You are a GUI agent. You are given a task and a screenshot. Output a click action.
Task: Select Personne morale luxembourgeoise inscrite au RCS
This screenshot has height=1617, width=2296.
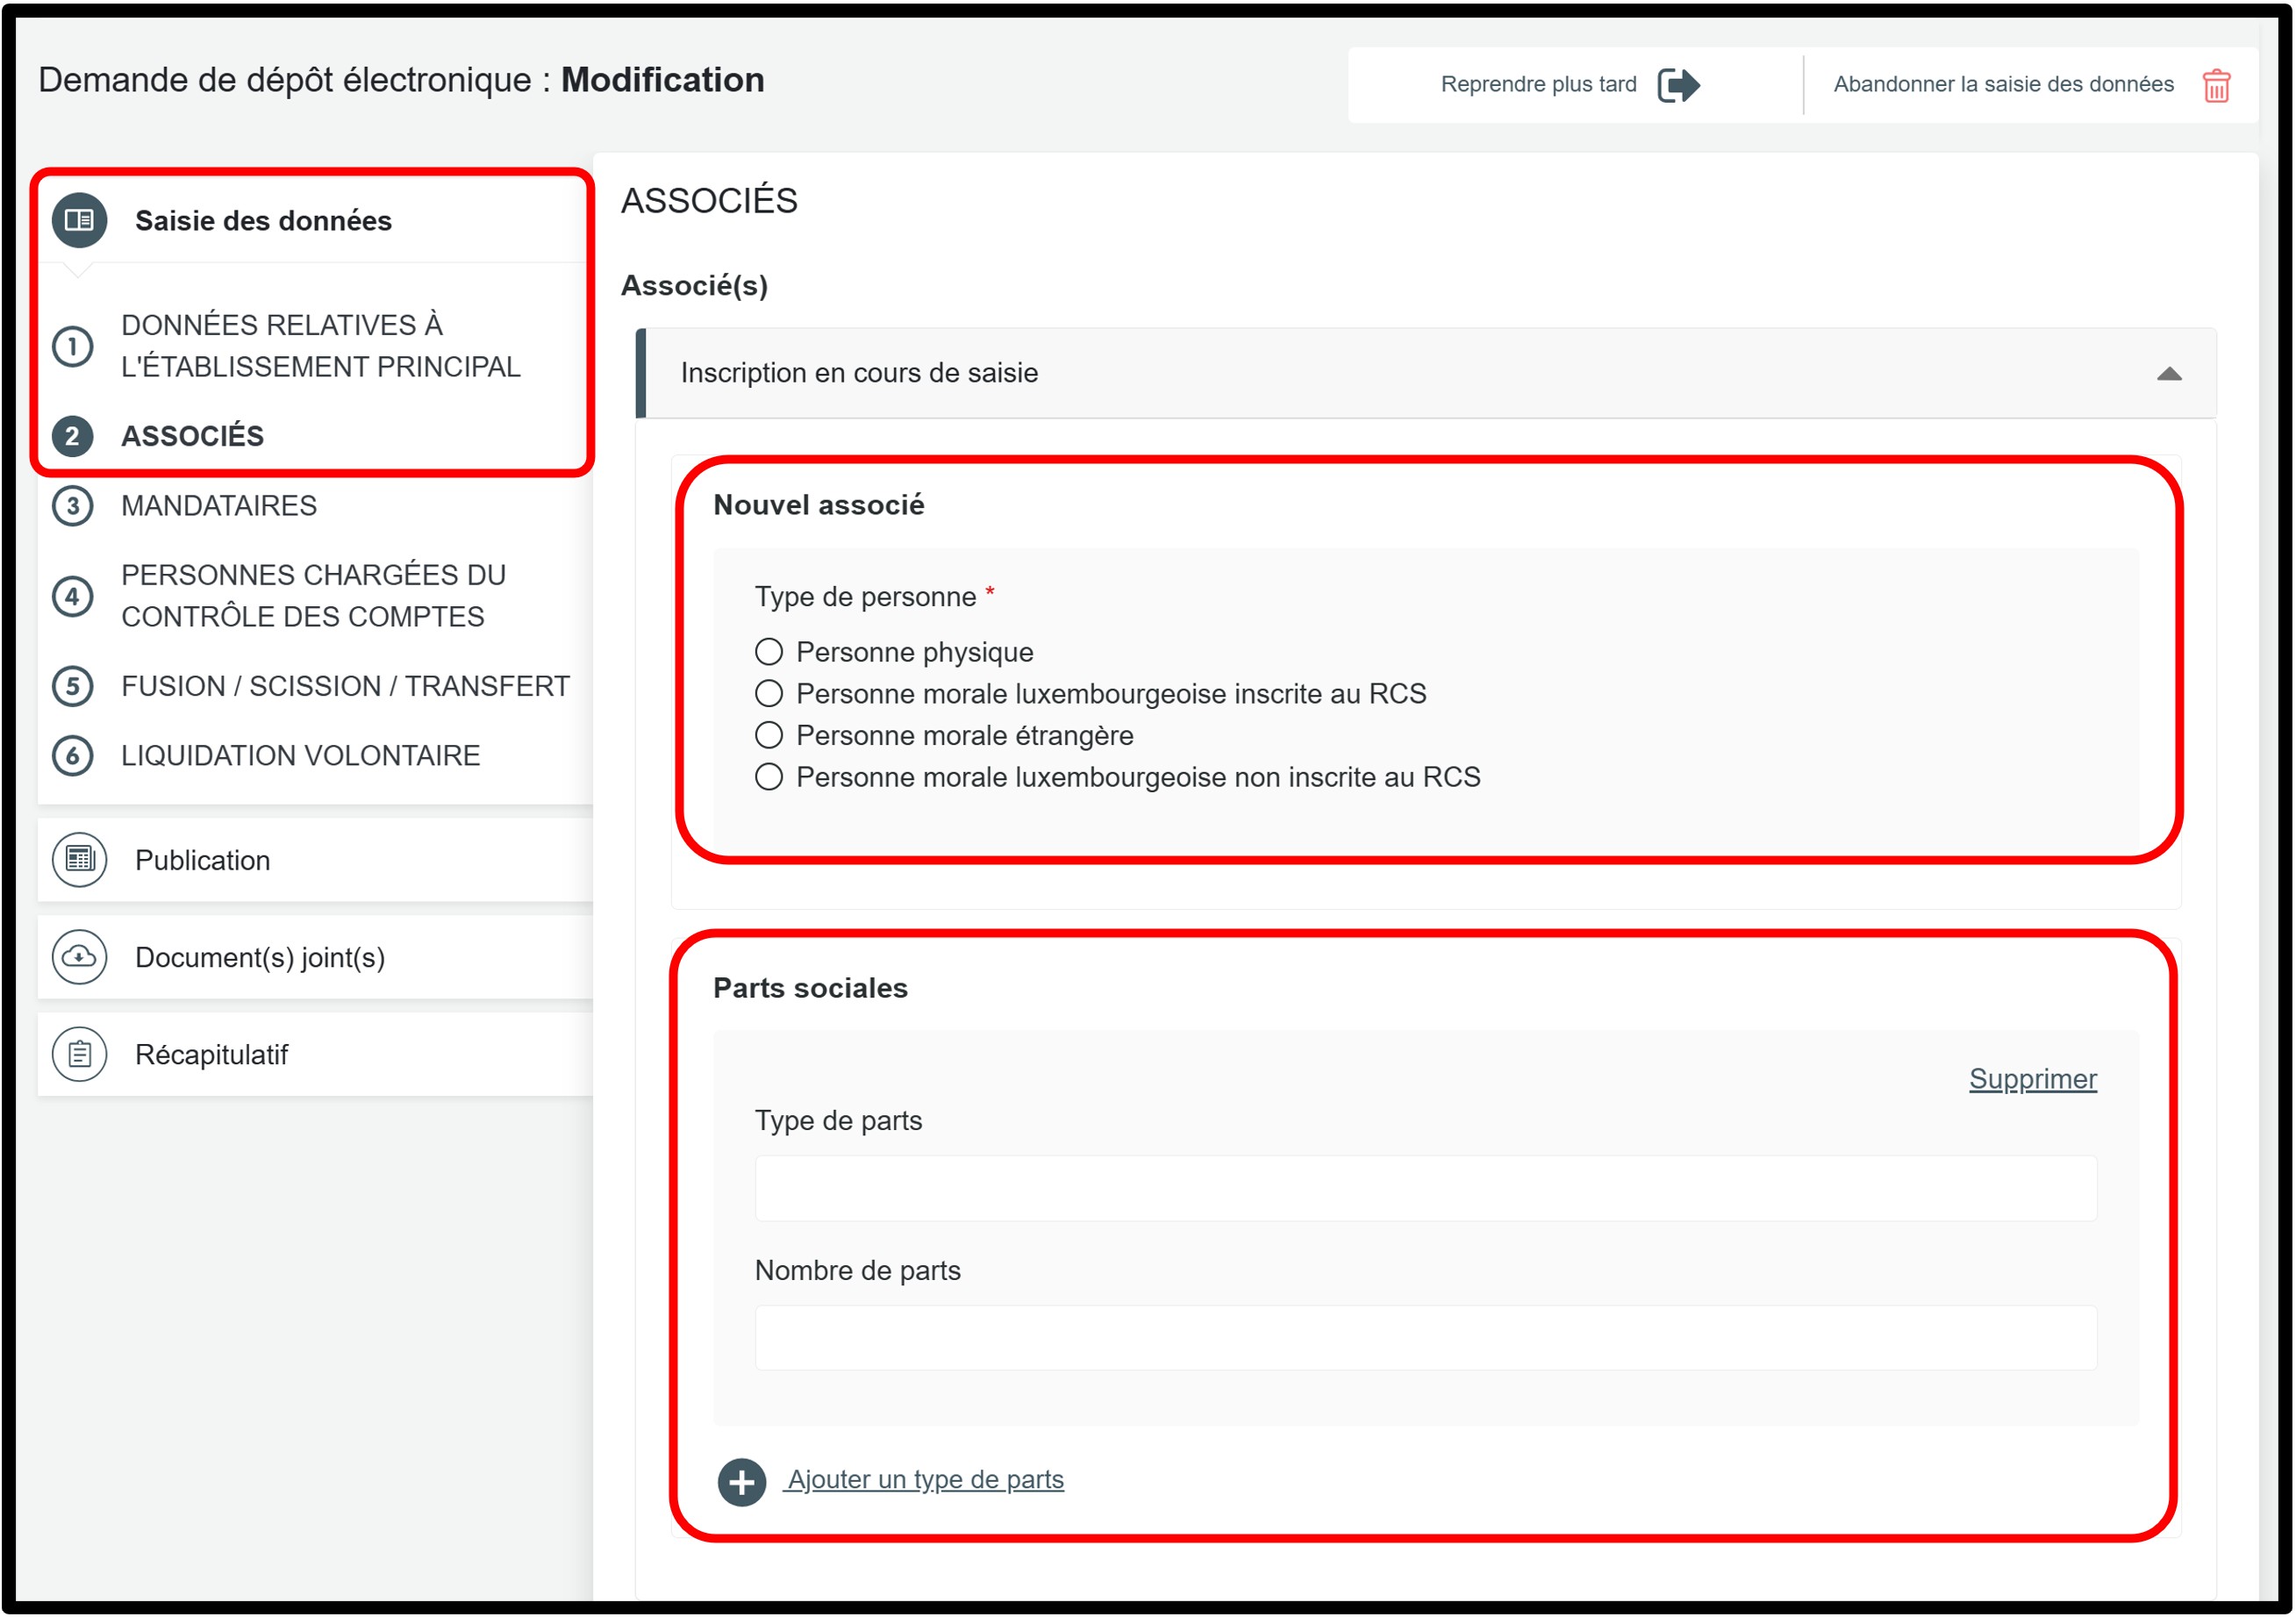[x=768, y=693]
